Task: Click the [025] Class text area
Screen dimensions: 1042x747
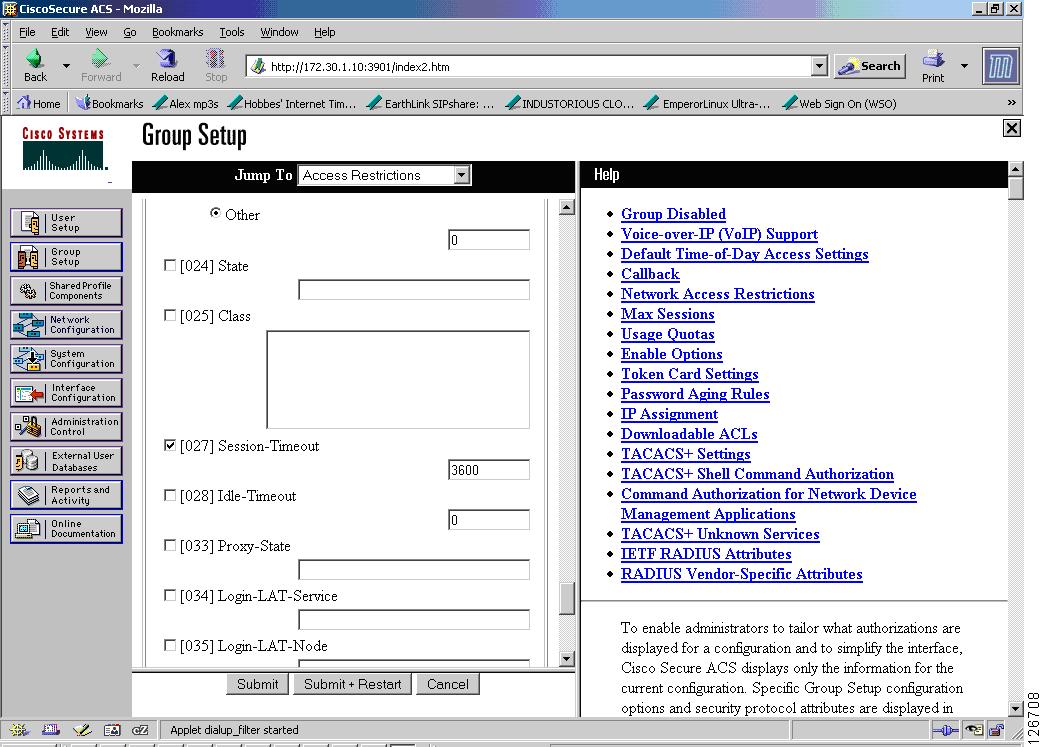Action: (398, 379)
